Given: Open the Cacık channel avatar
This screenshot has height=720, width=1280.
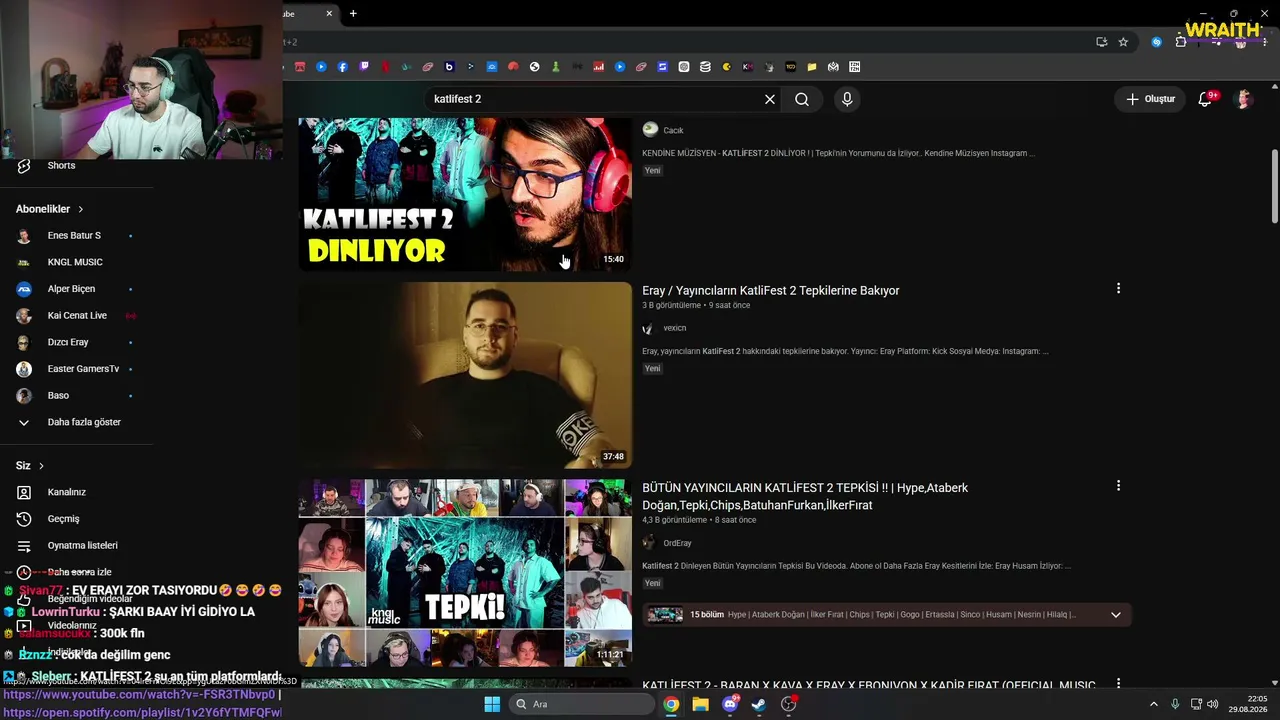Looking at the screenshot, I should [650, 130].
